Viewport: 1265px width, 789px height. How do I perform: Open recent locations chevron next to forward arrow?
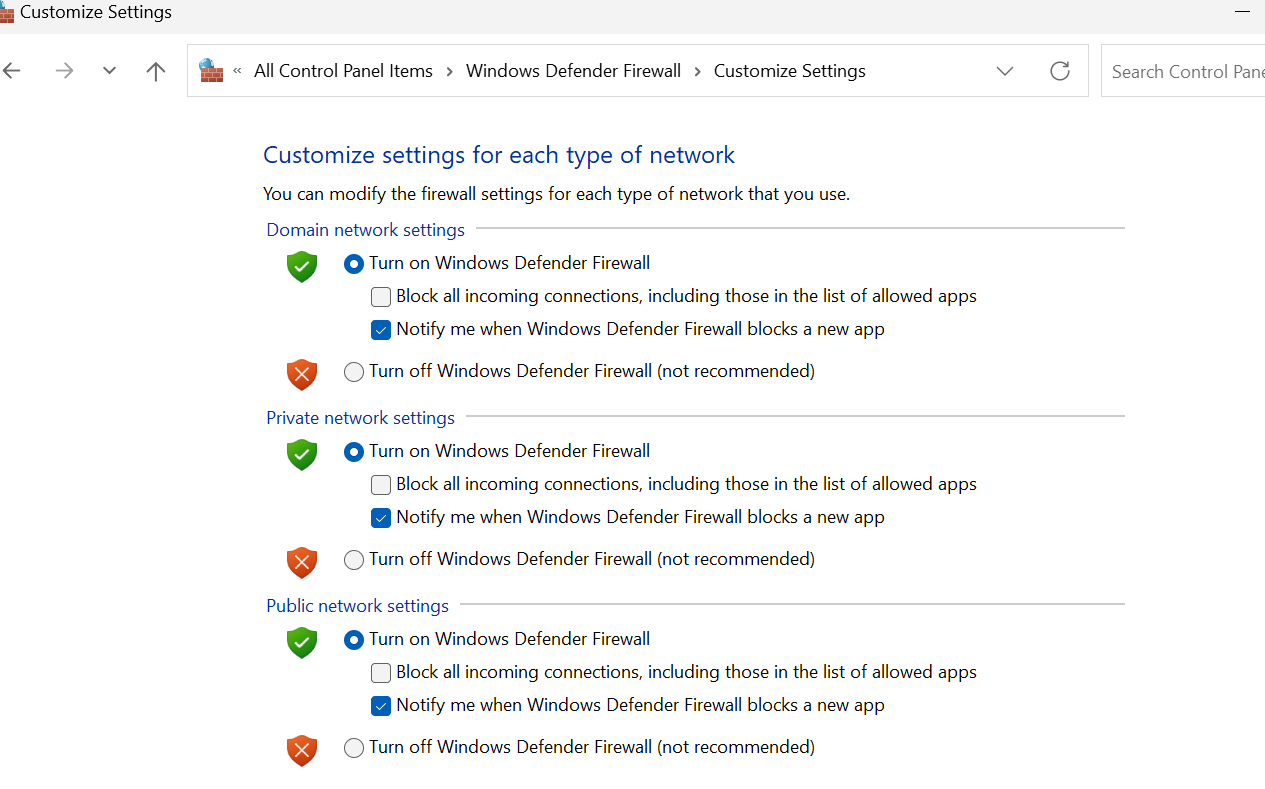pyautogui.click(x=110, y=71)
